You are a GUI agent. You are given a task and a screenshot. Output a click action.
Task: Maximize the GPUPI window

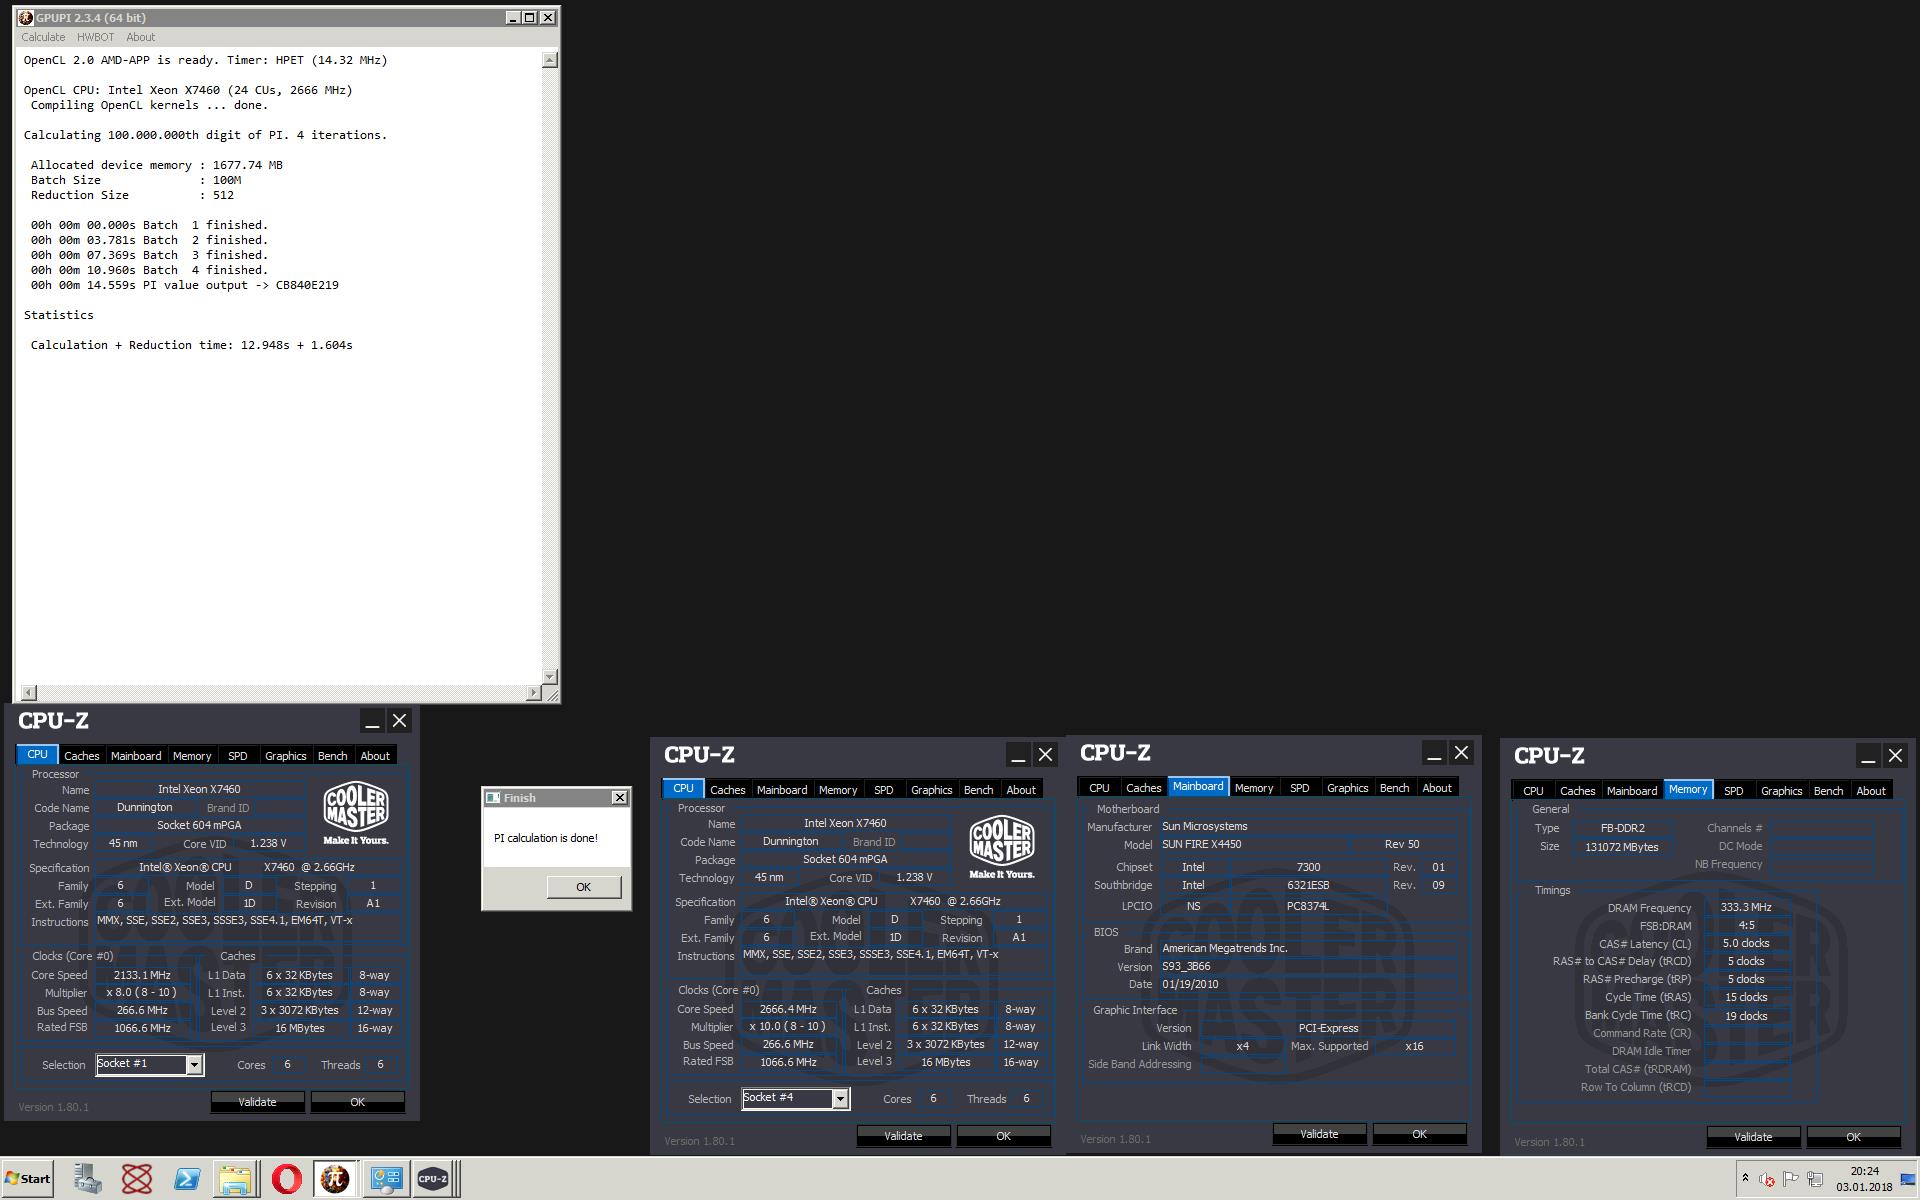pos(530,18)
